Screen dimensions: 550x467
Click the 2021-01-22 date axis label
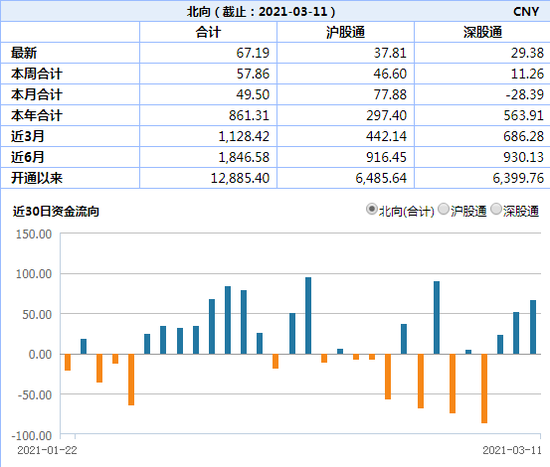47,450
